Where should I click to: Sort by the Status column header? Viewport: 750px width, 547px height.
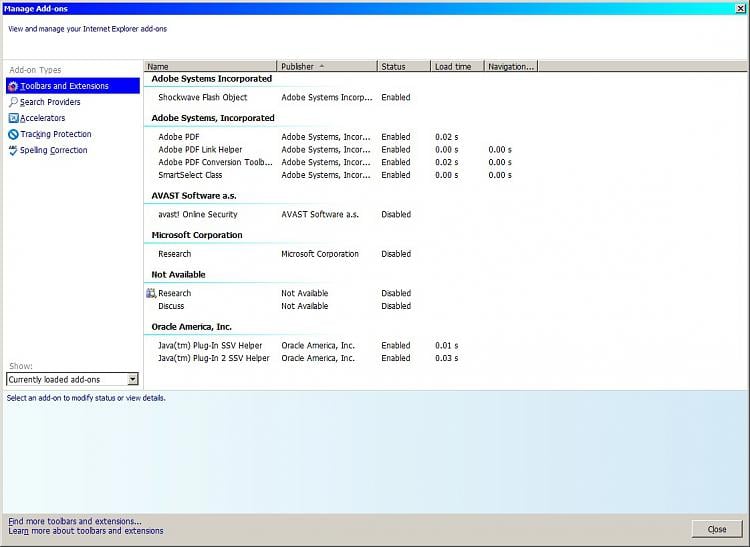[x=404, y=66]
